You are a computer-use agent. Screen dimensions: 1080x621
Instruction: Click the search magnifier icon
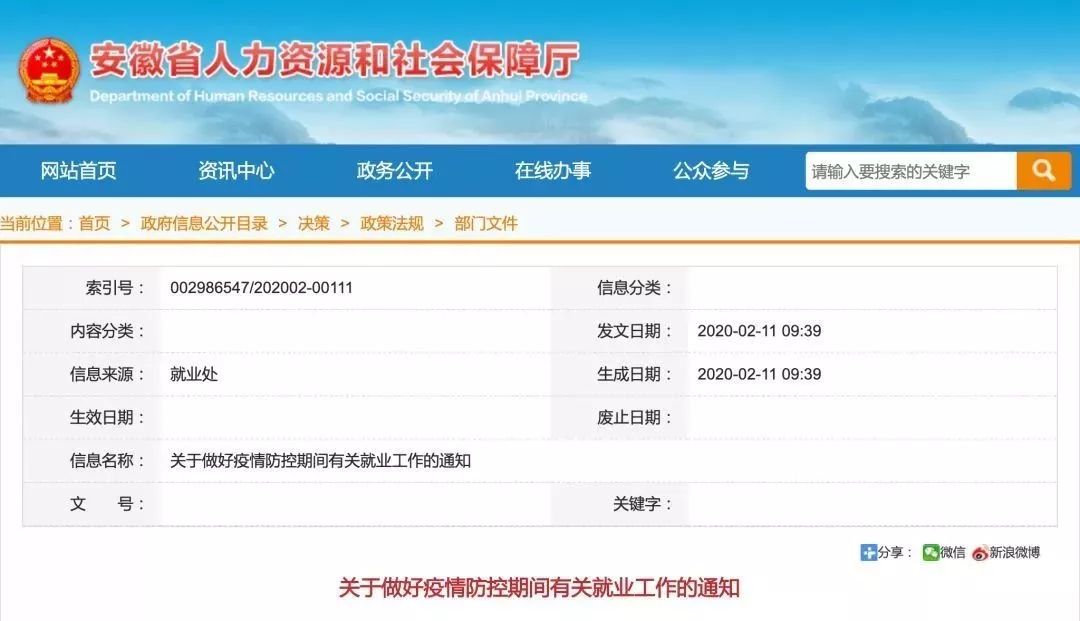1043,171
